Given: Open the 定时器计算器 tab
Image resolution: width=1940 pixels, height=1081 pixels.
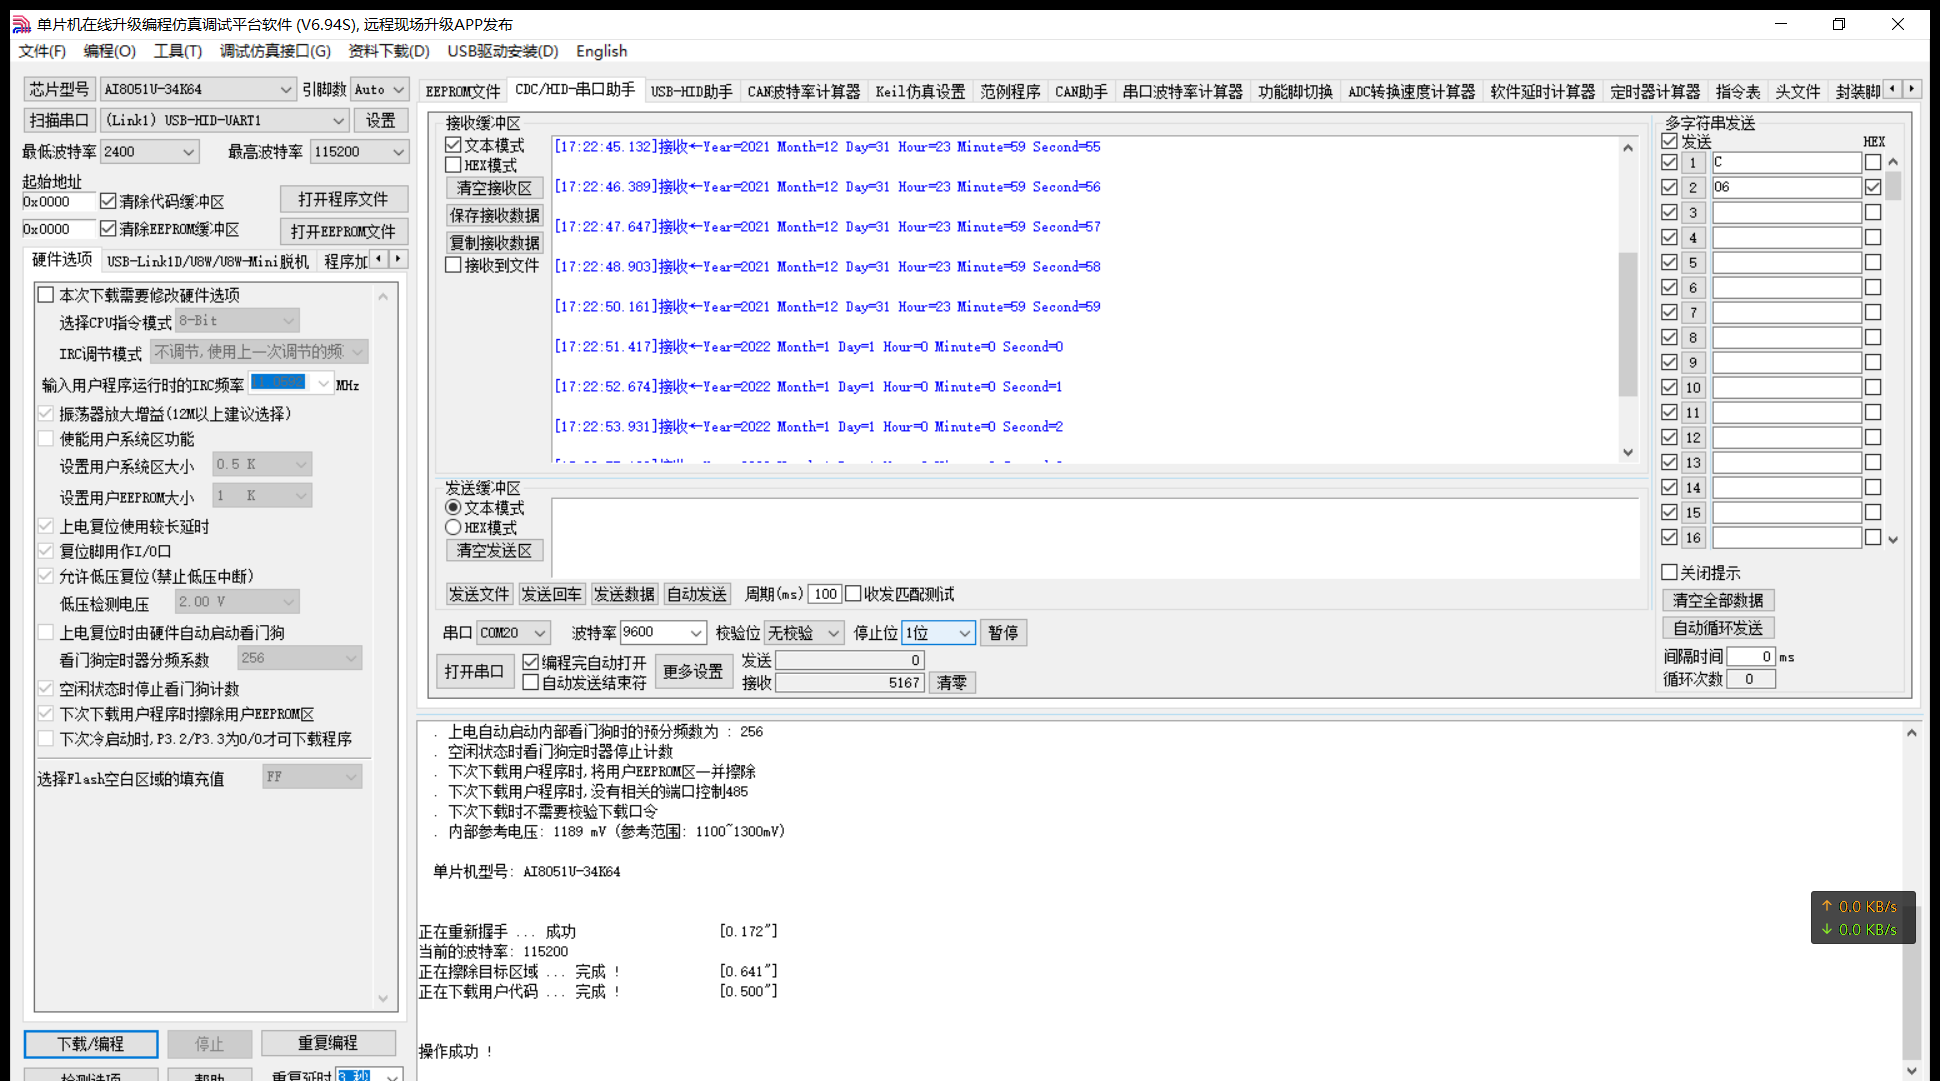Looking at the screenshot, I should click(x=1655, y=92).
